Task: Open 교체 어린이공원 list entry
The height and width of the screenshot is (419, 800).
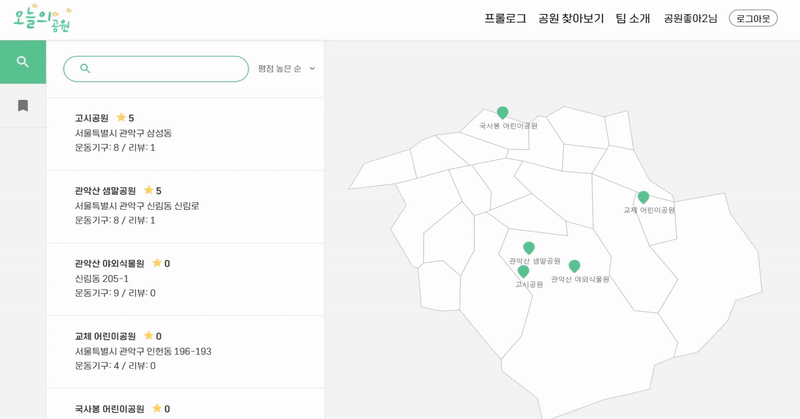Action: pos(185,352)
